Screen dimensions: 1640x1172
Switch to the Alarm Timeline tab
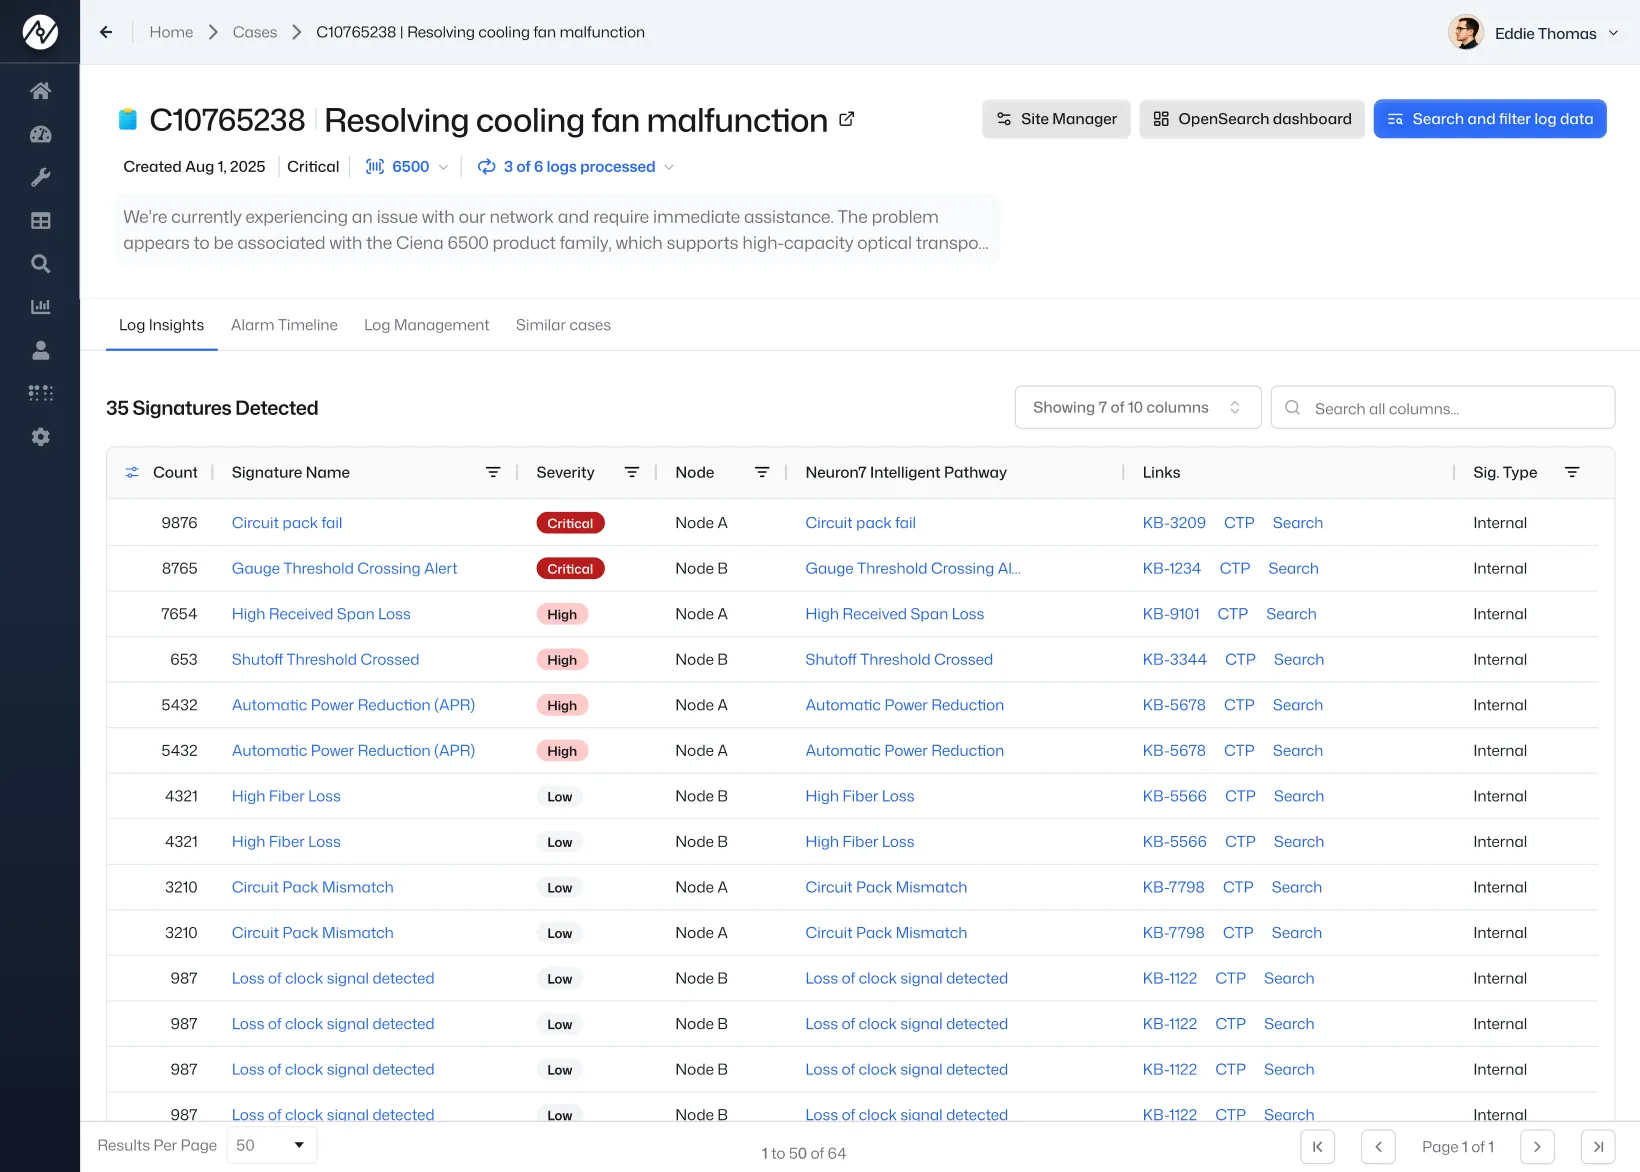pos(284,325)
